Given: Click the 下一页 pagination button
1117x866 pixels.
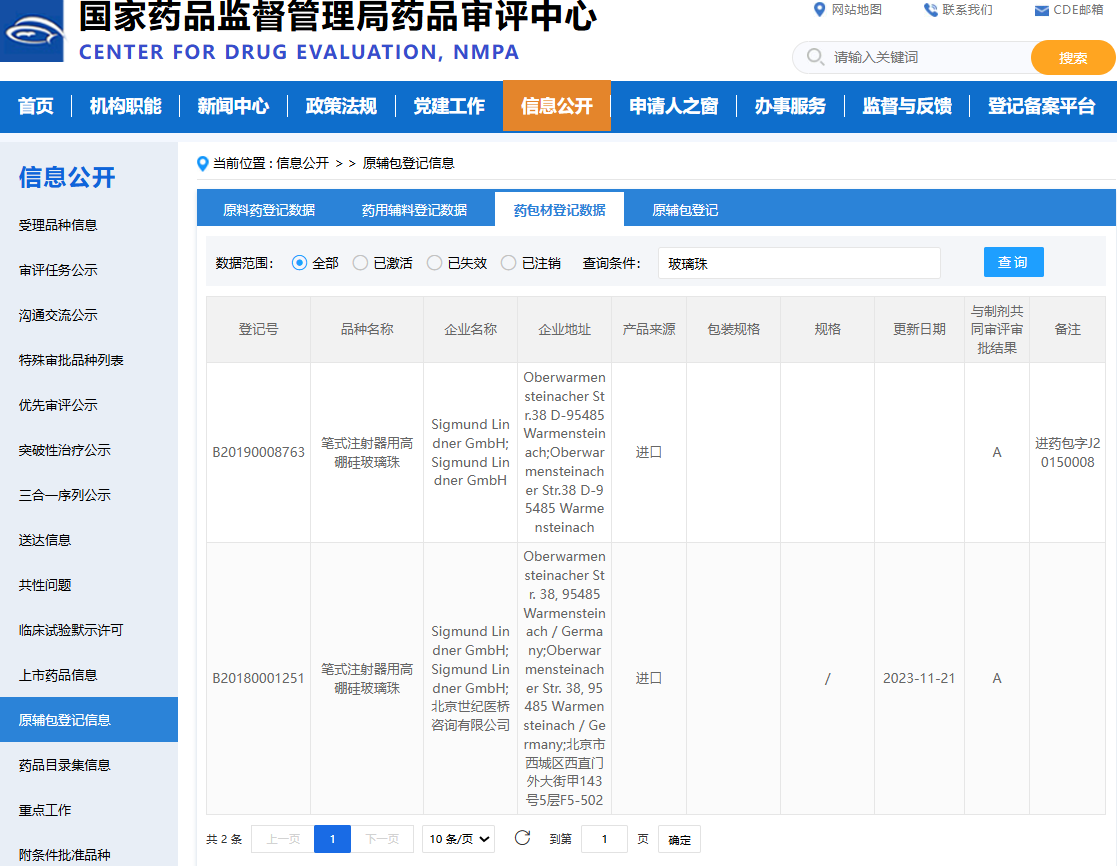Looking at the screenshot, I should coord(383,839).
